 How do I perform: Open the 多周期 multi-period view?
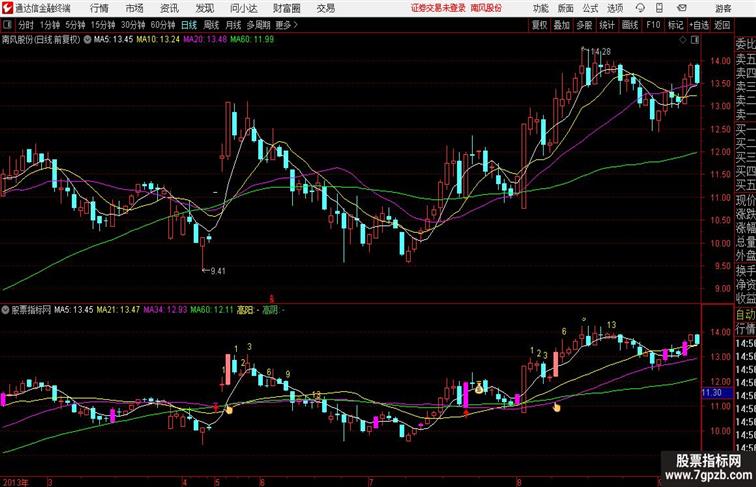pyautogui.click(x=258, y=25)
